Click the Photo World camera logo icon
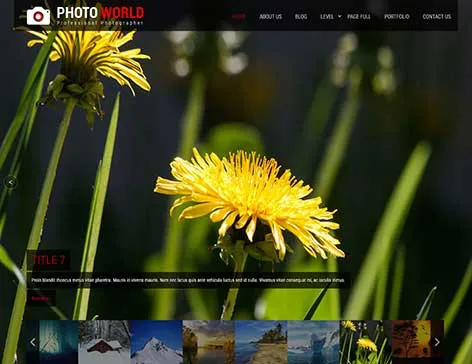The width and height of the screenshot is (472, 364). (38, 16)
